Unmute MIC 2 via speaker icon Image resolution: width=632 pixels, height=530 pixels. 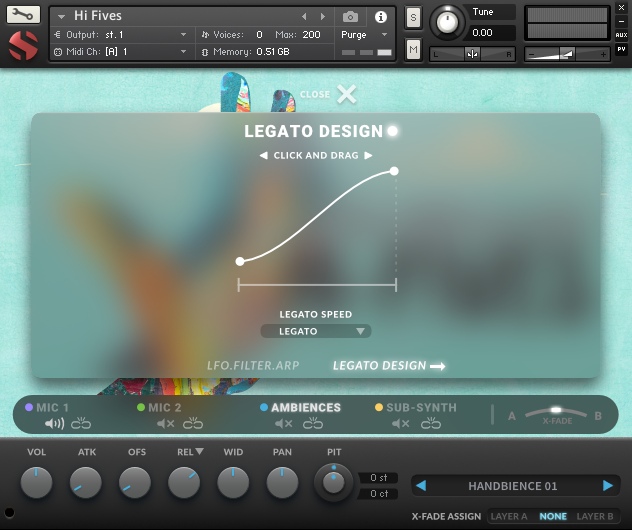coord(166,424)
